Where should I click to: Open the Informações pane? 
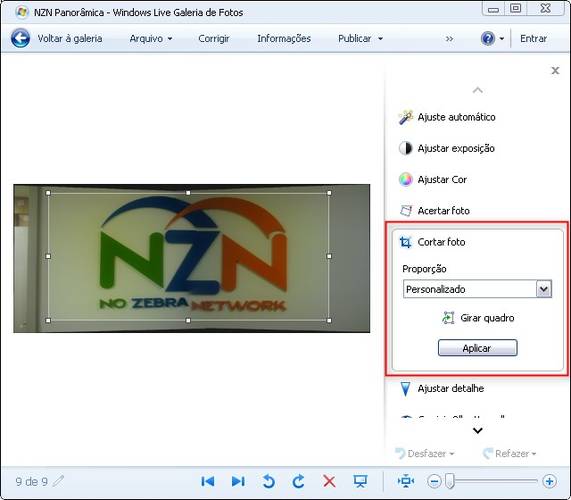point(284,38)
